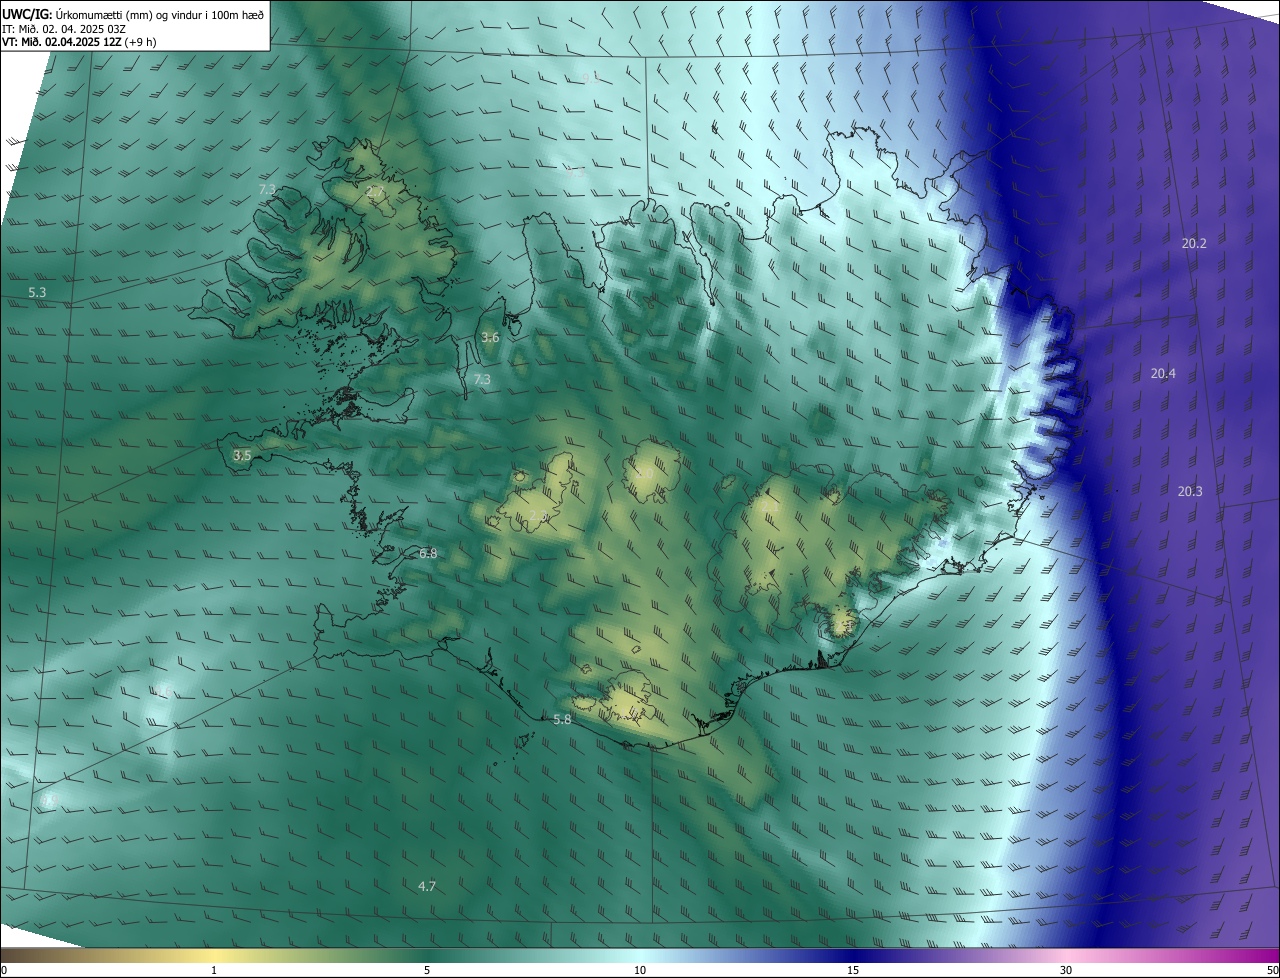This screenshot has height=978, width=1280.
Task: Click the 7.3 value directly below 3.6
Action: [482, 380]
